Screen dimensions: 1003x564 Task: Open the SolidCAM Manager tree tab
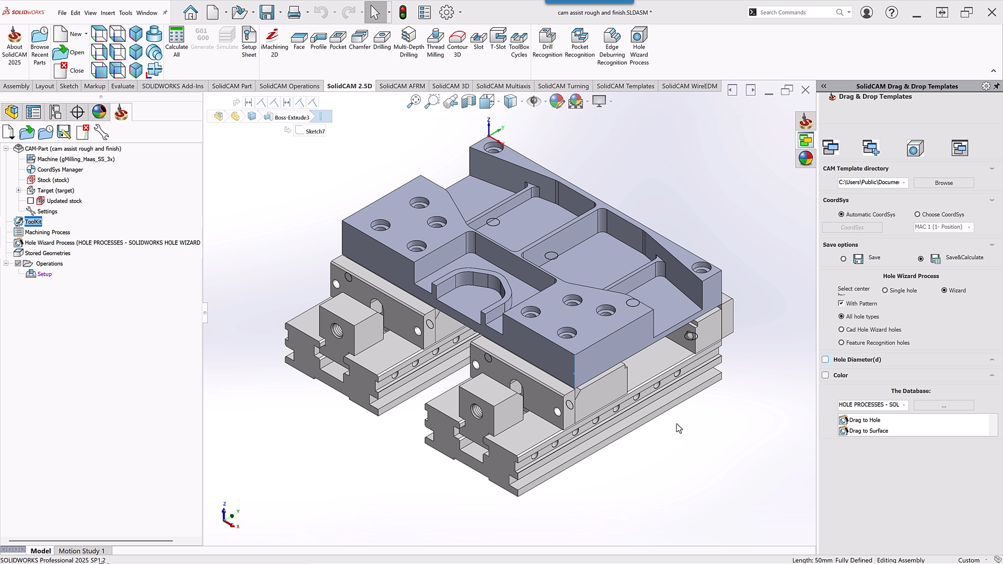point(121,112)
